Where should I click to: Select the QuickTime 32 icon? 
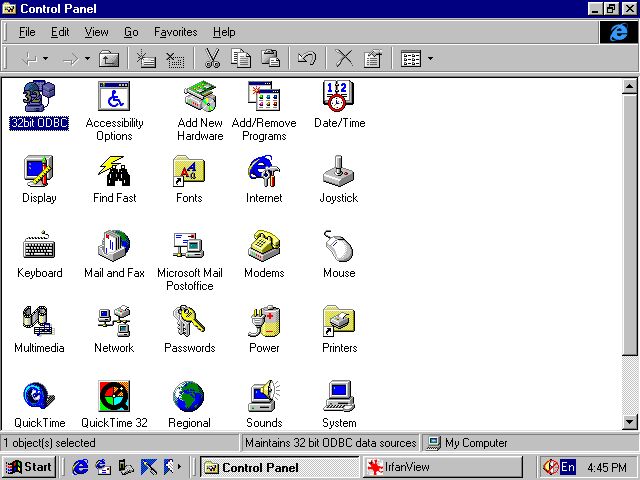[114, 405]
